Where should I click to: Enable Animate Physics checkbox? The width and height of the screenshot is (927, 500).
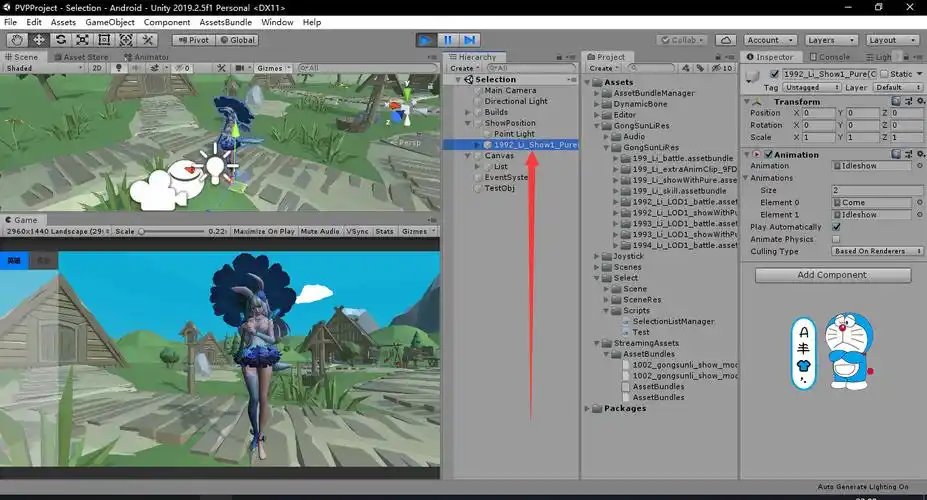(x=836, y=239)
